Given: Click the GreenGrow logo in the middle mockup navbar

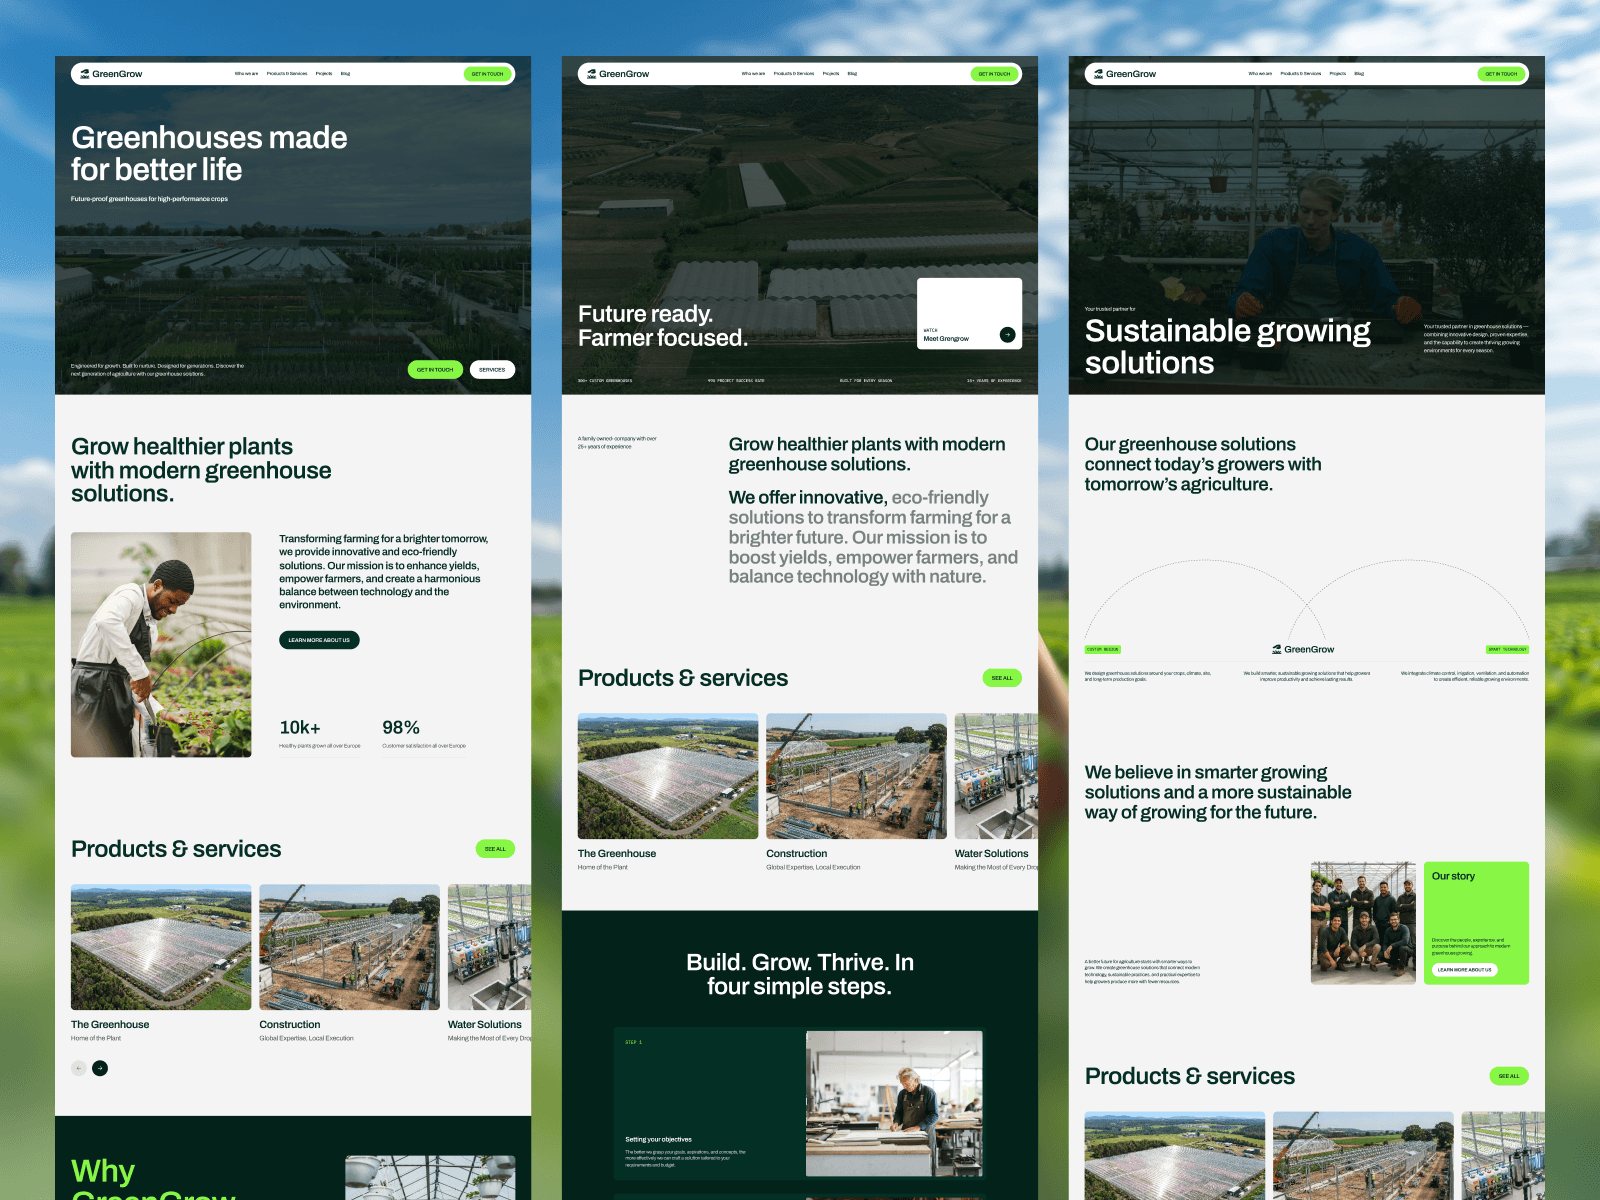Looking at the screenshot, I should (618, 74).
